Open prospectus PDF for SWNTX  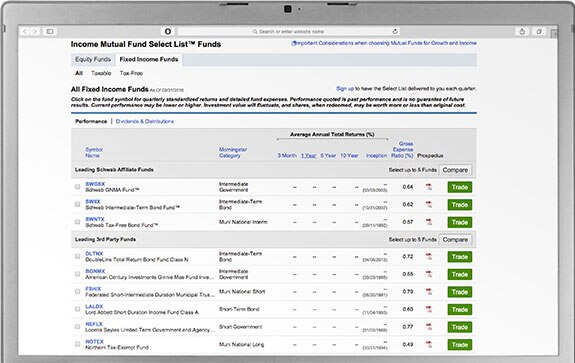[429, 222]
